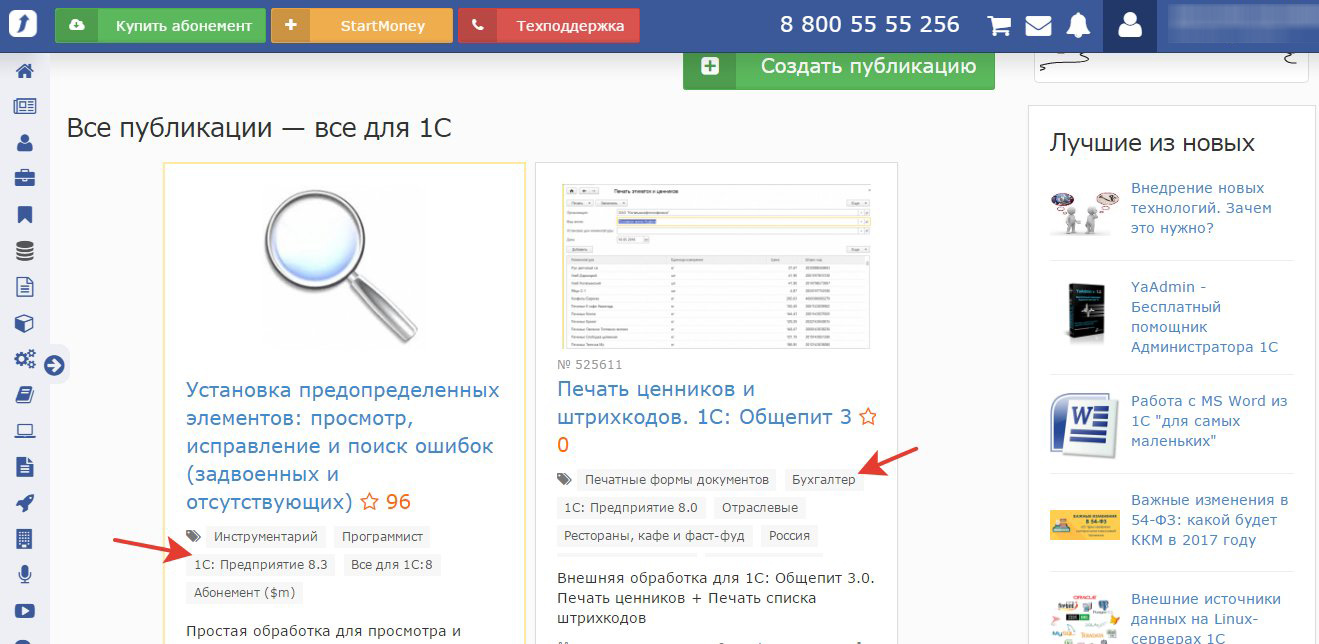Open the cube icon in the sidebar

click(24, 323)
